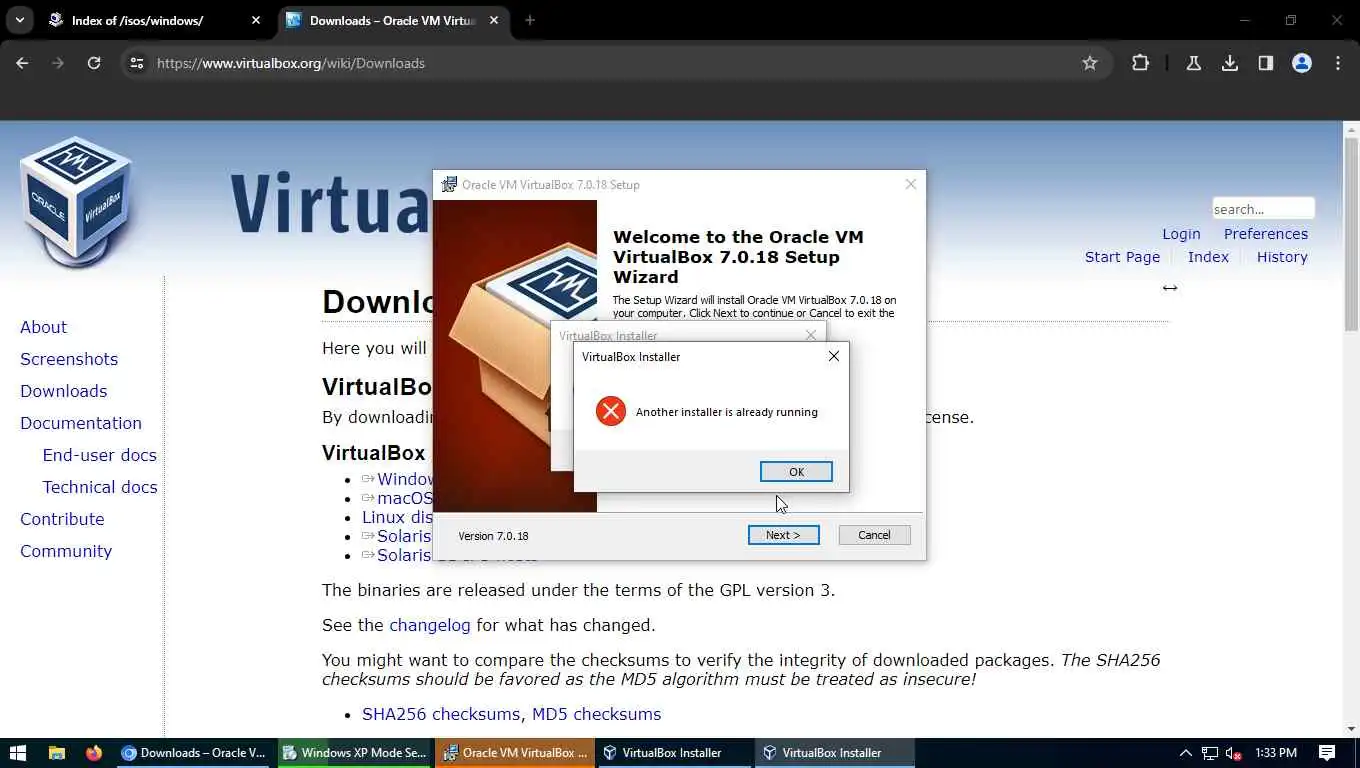Open the browser extensions puzzle icon
This screenshot has height=768, width=1360.
coord(1140,63)
